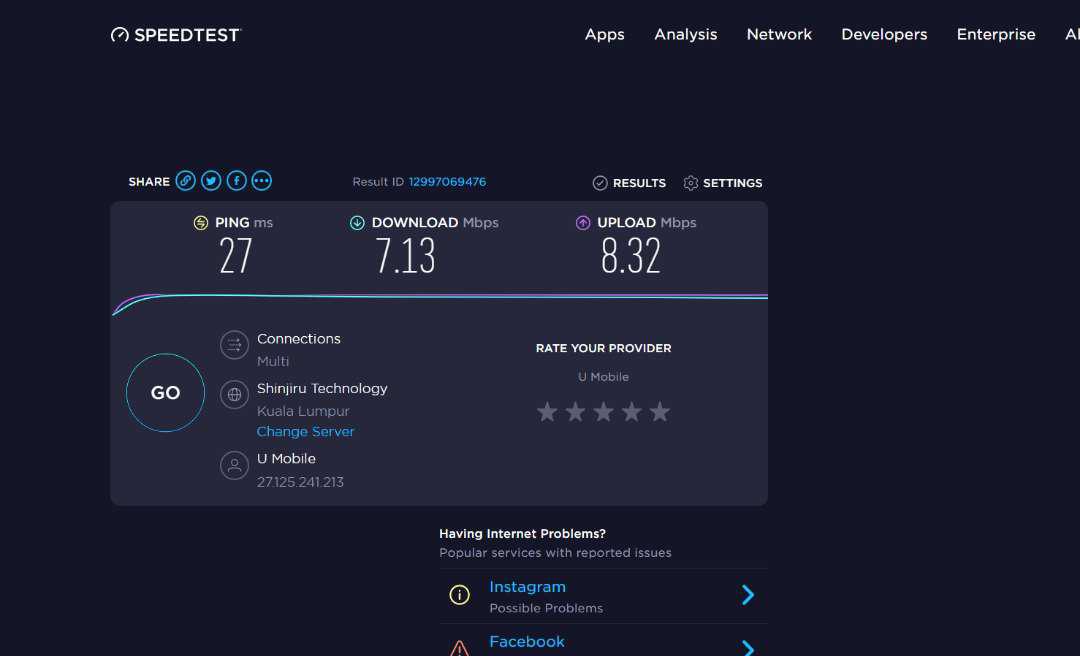Rate provider three stars

click(x=603, y=412)
